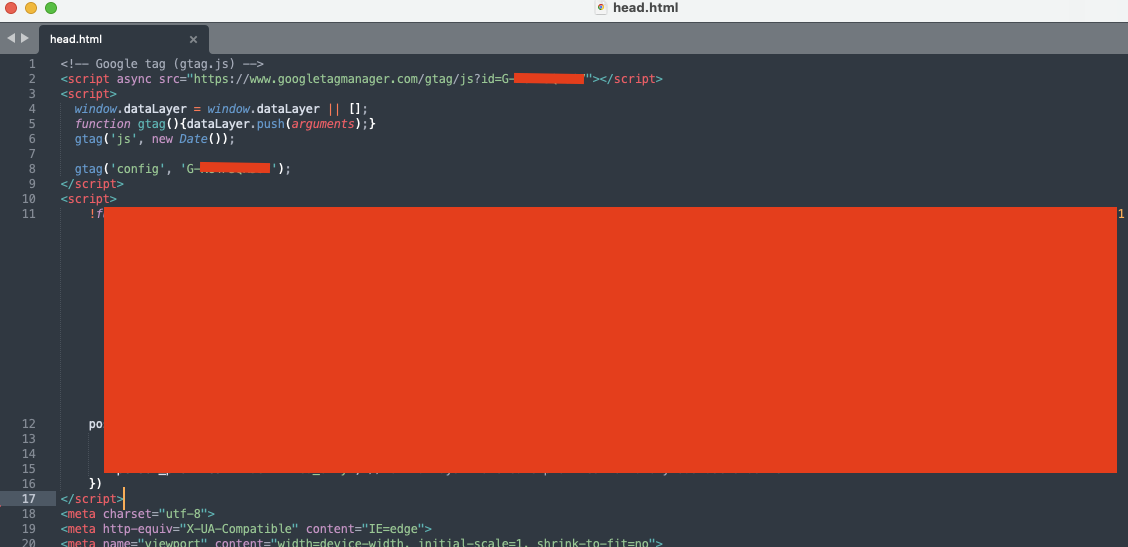Image resolution: width=1128 pixels, height=547 pixels.
Task: Click the Google tag (gtag.js) comment
Action: point(163,64)
